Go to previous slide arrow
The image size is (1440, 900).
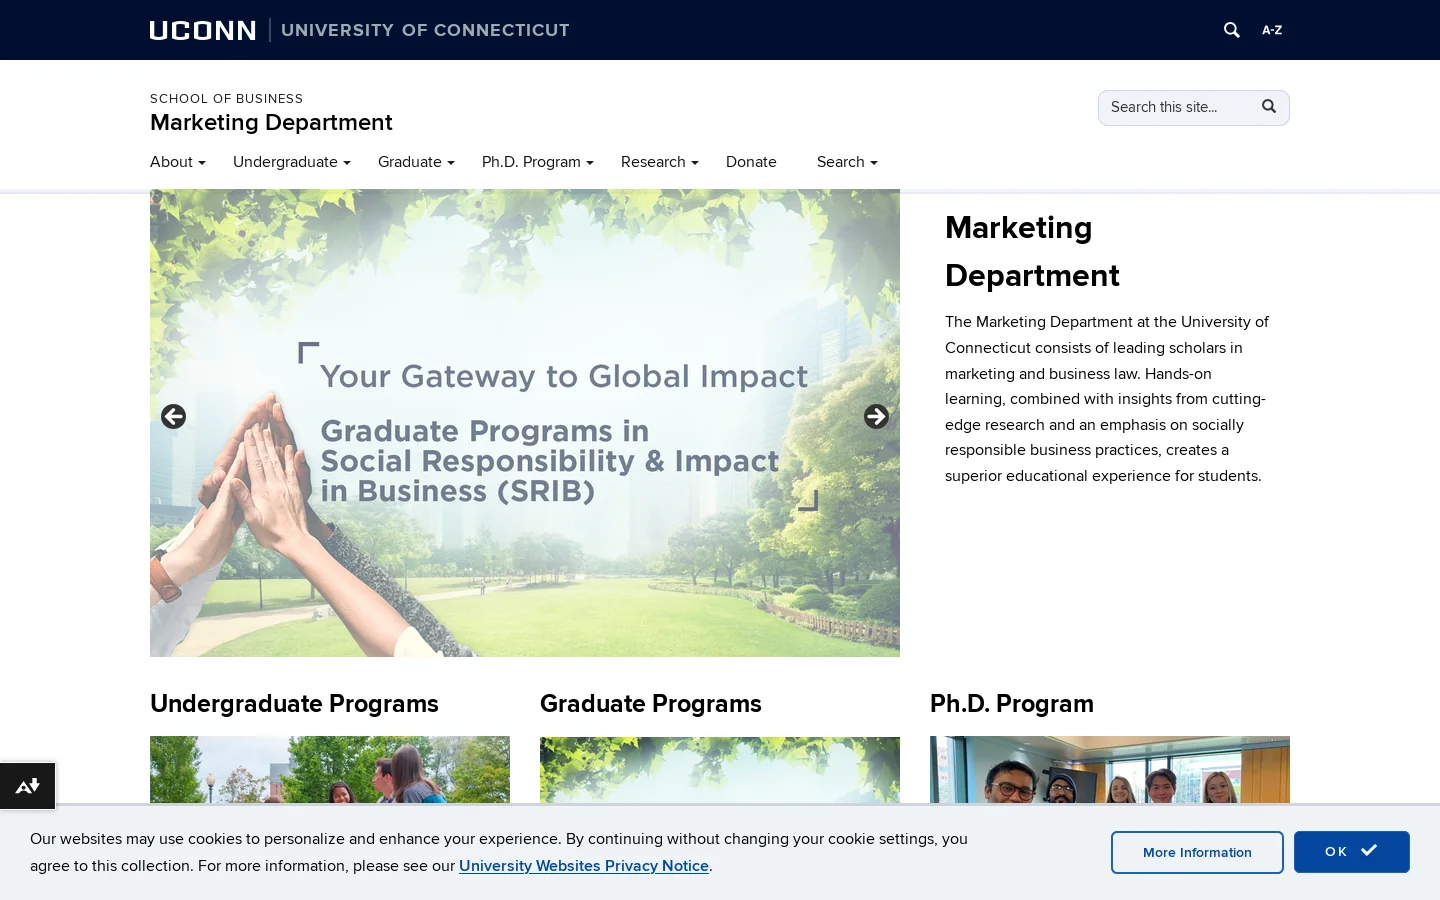[x=173, y=416]
